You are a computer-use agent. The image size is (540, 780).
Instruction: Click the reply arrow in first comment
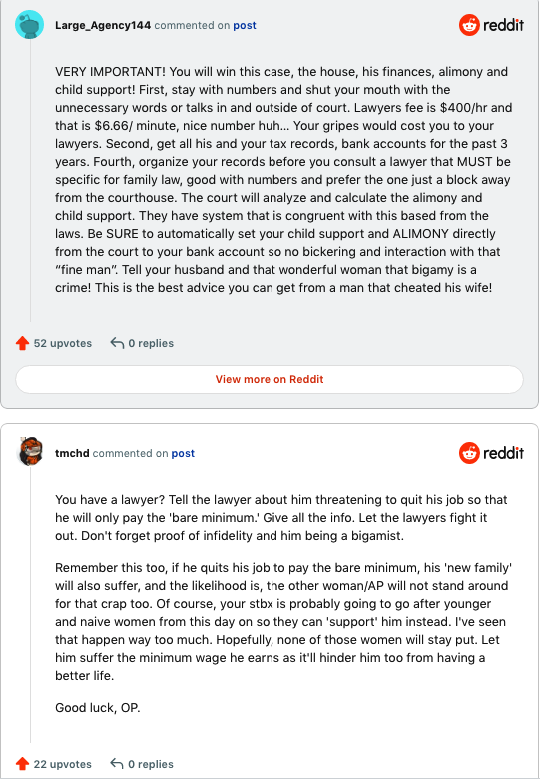[x=117, y=343]
